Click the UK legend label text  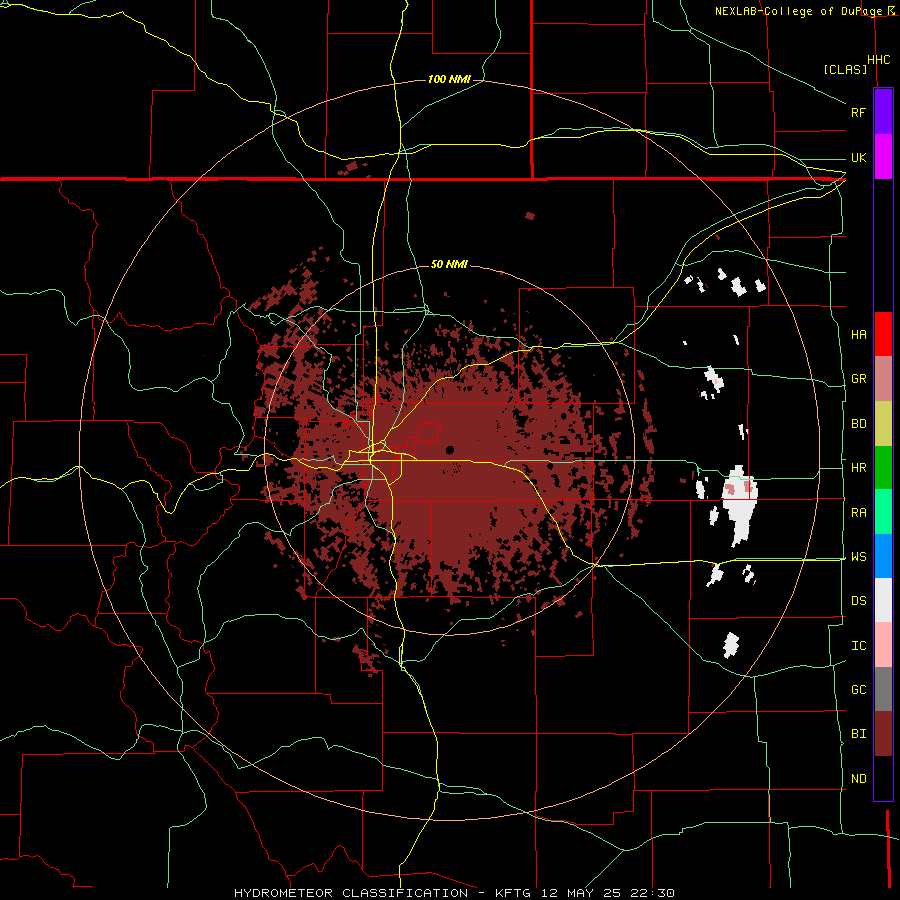point(858,157)
